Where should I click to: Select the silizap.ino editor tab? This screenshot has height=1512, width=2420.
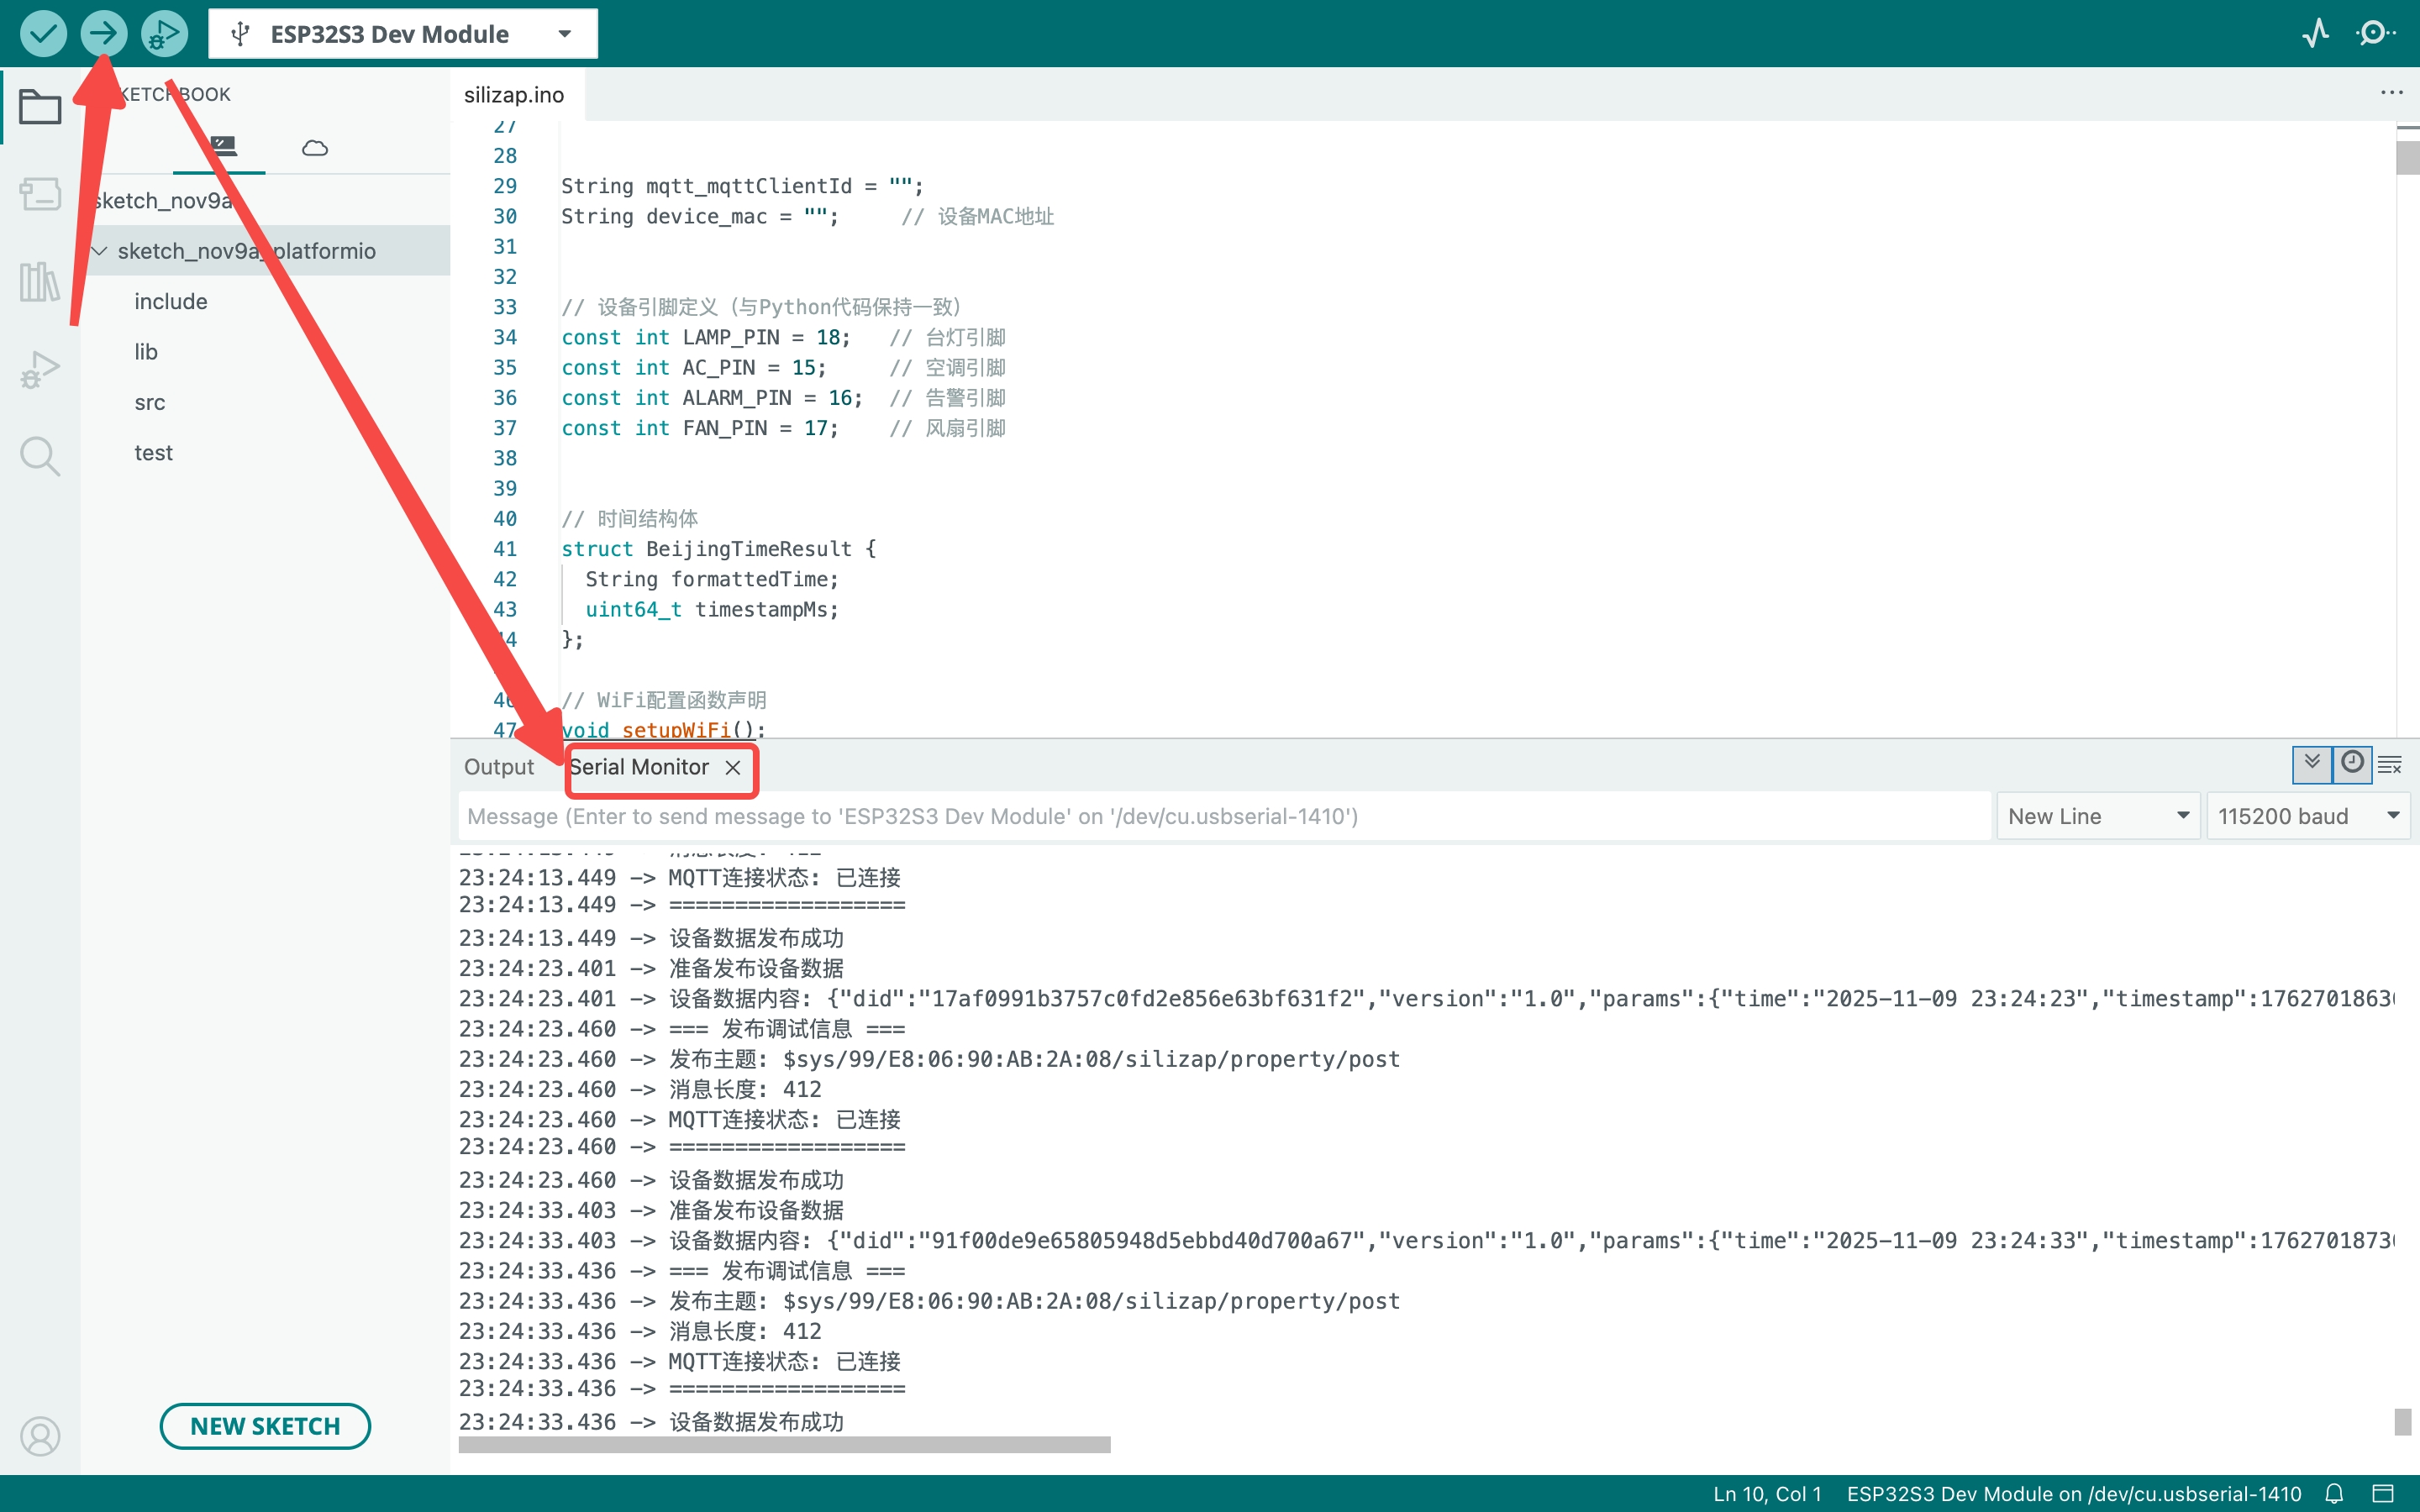click(x=514, y=94)
